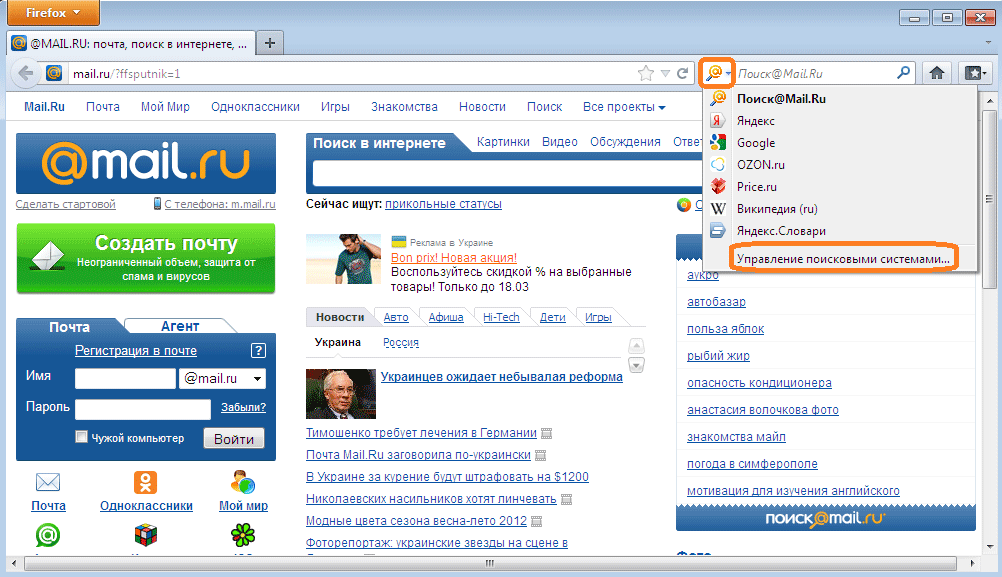Viewport: 1002px width, 577px height.
Task: Click the Bon prix! Новая акция! ad link
Action: coord(454,258)
